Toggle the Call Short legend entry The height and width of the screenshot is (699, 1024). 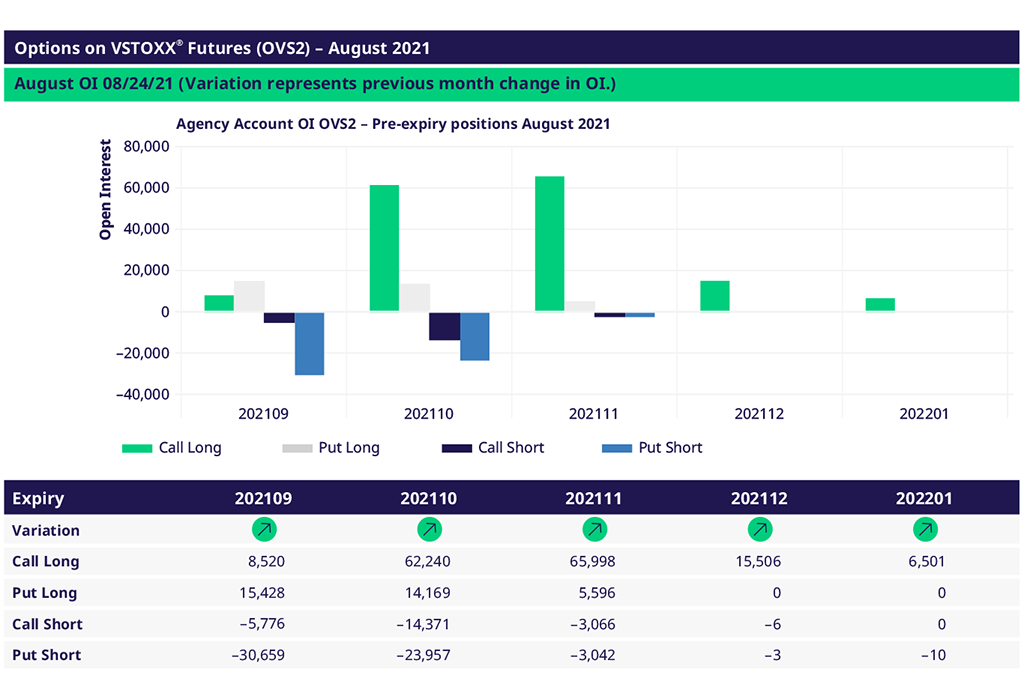pyautogui.click(x=492, y=448)
